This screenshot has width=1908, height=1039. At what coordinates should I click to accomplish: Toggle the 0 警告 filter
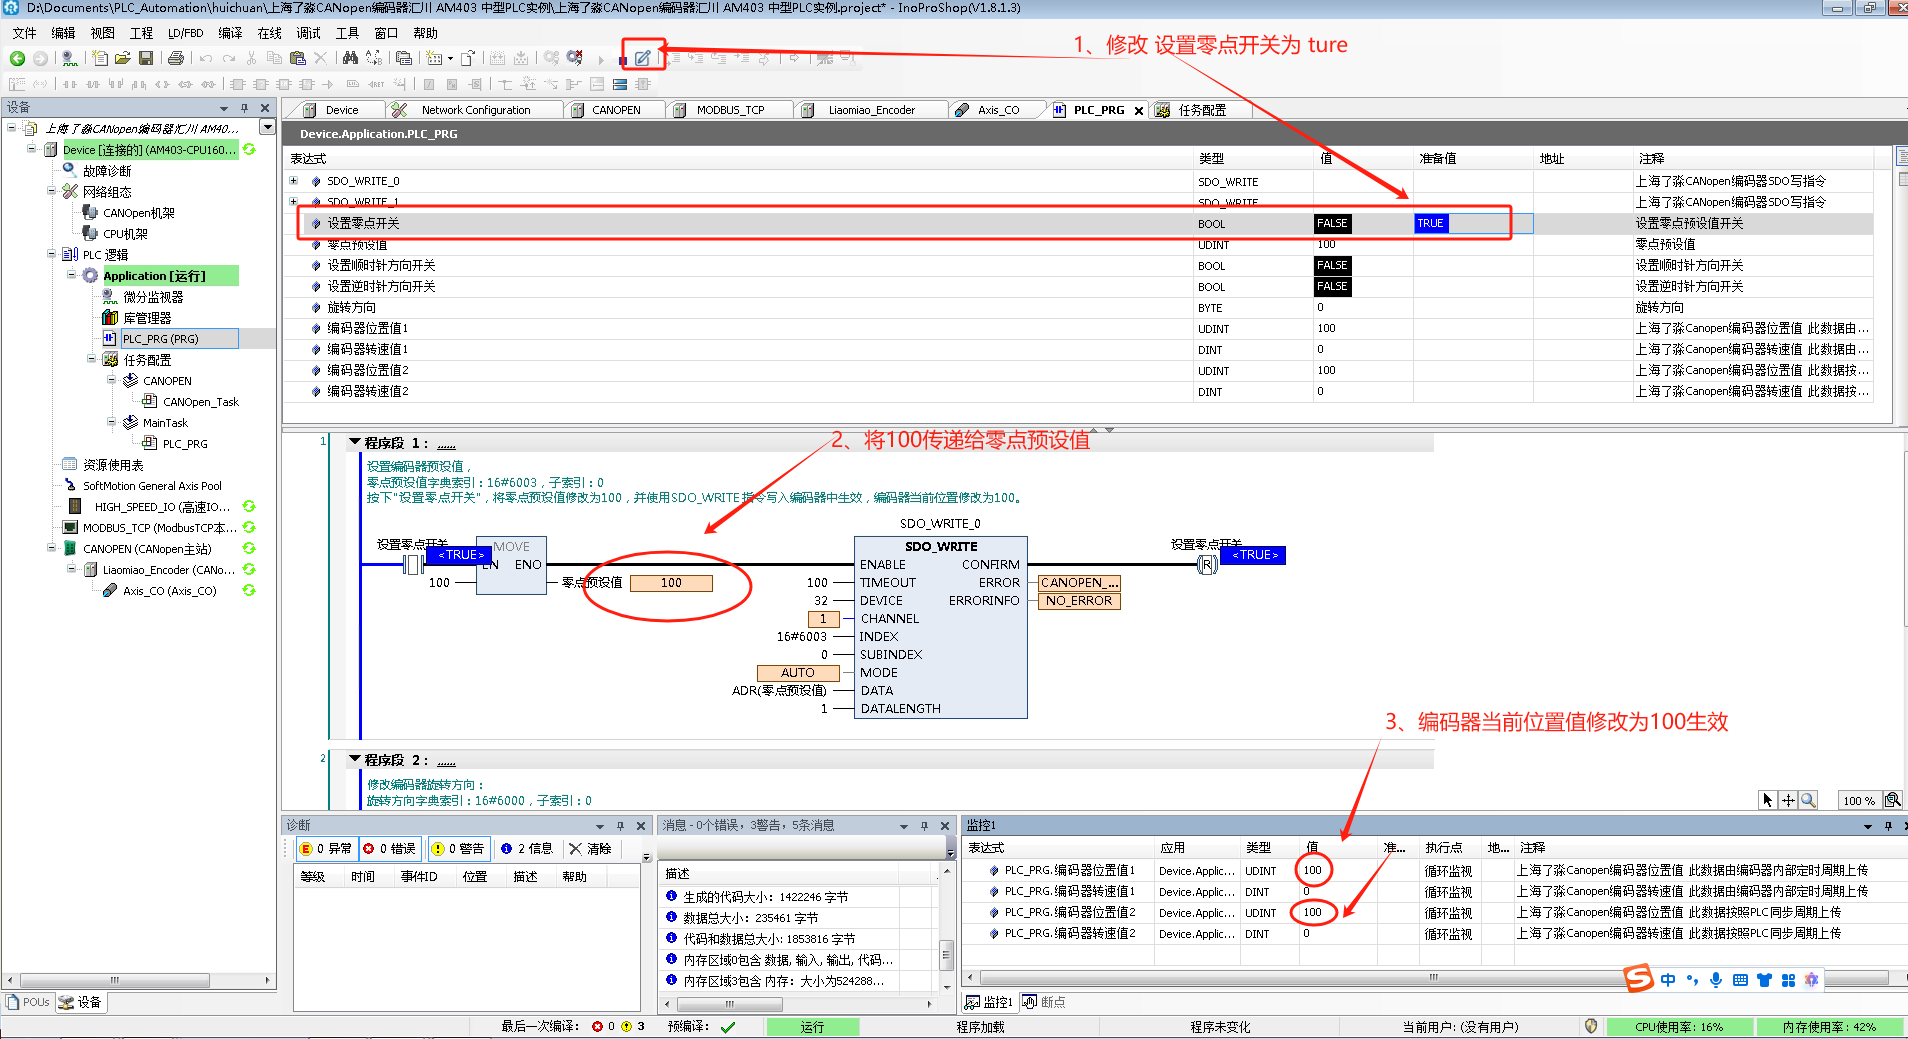[458, 849]
